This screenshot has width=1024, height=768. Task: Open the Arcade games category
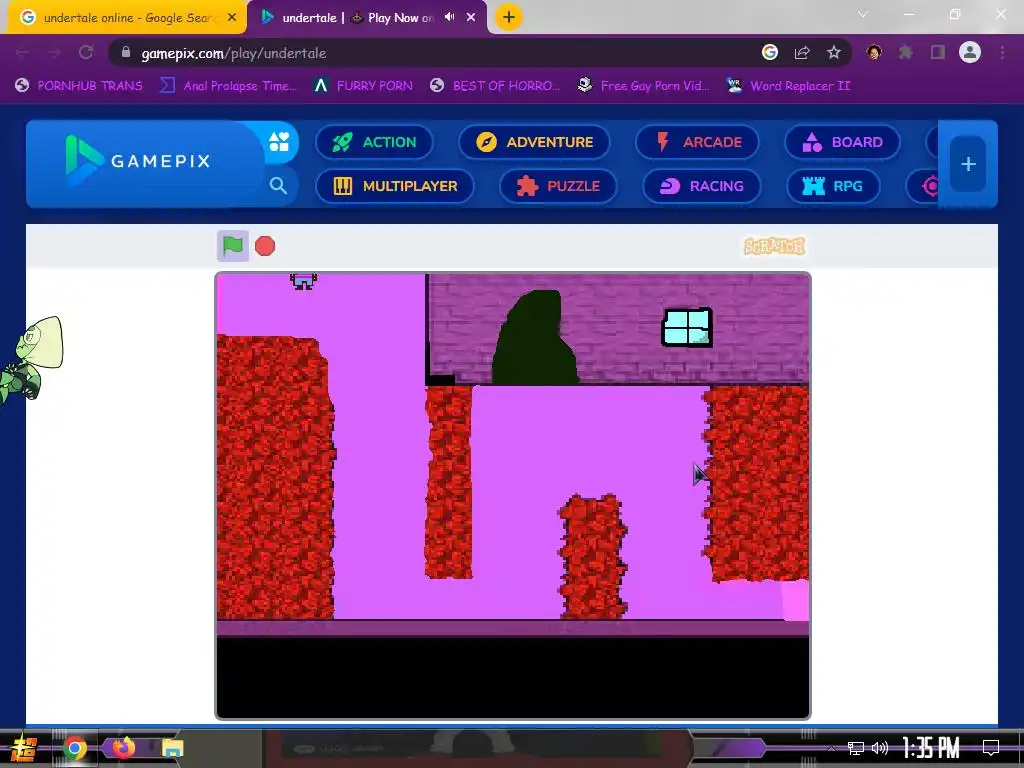(x=697, y=142)
